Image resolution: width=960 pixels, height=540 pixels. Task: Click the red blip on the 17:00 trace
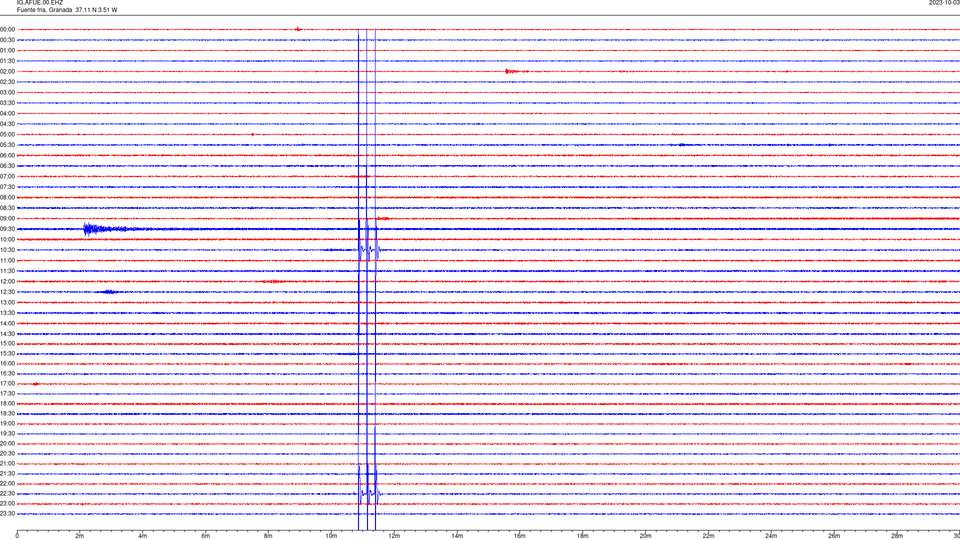coord(36,384)
